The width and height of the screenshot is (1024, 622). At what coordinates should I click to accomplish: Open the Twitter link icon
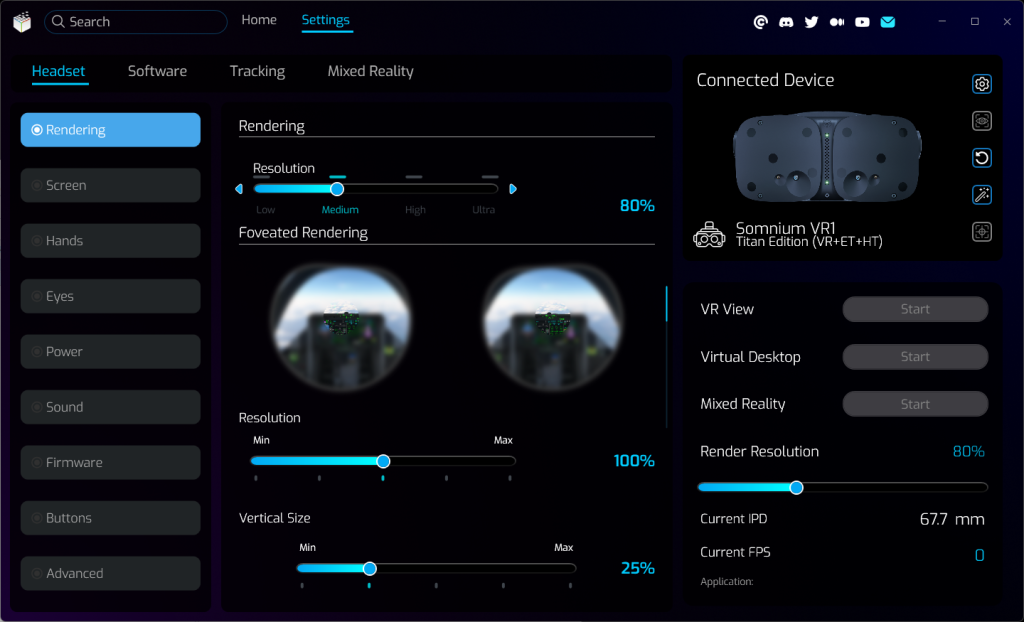(811, 22)
